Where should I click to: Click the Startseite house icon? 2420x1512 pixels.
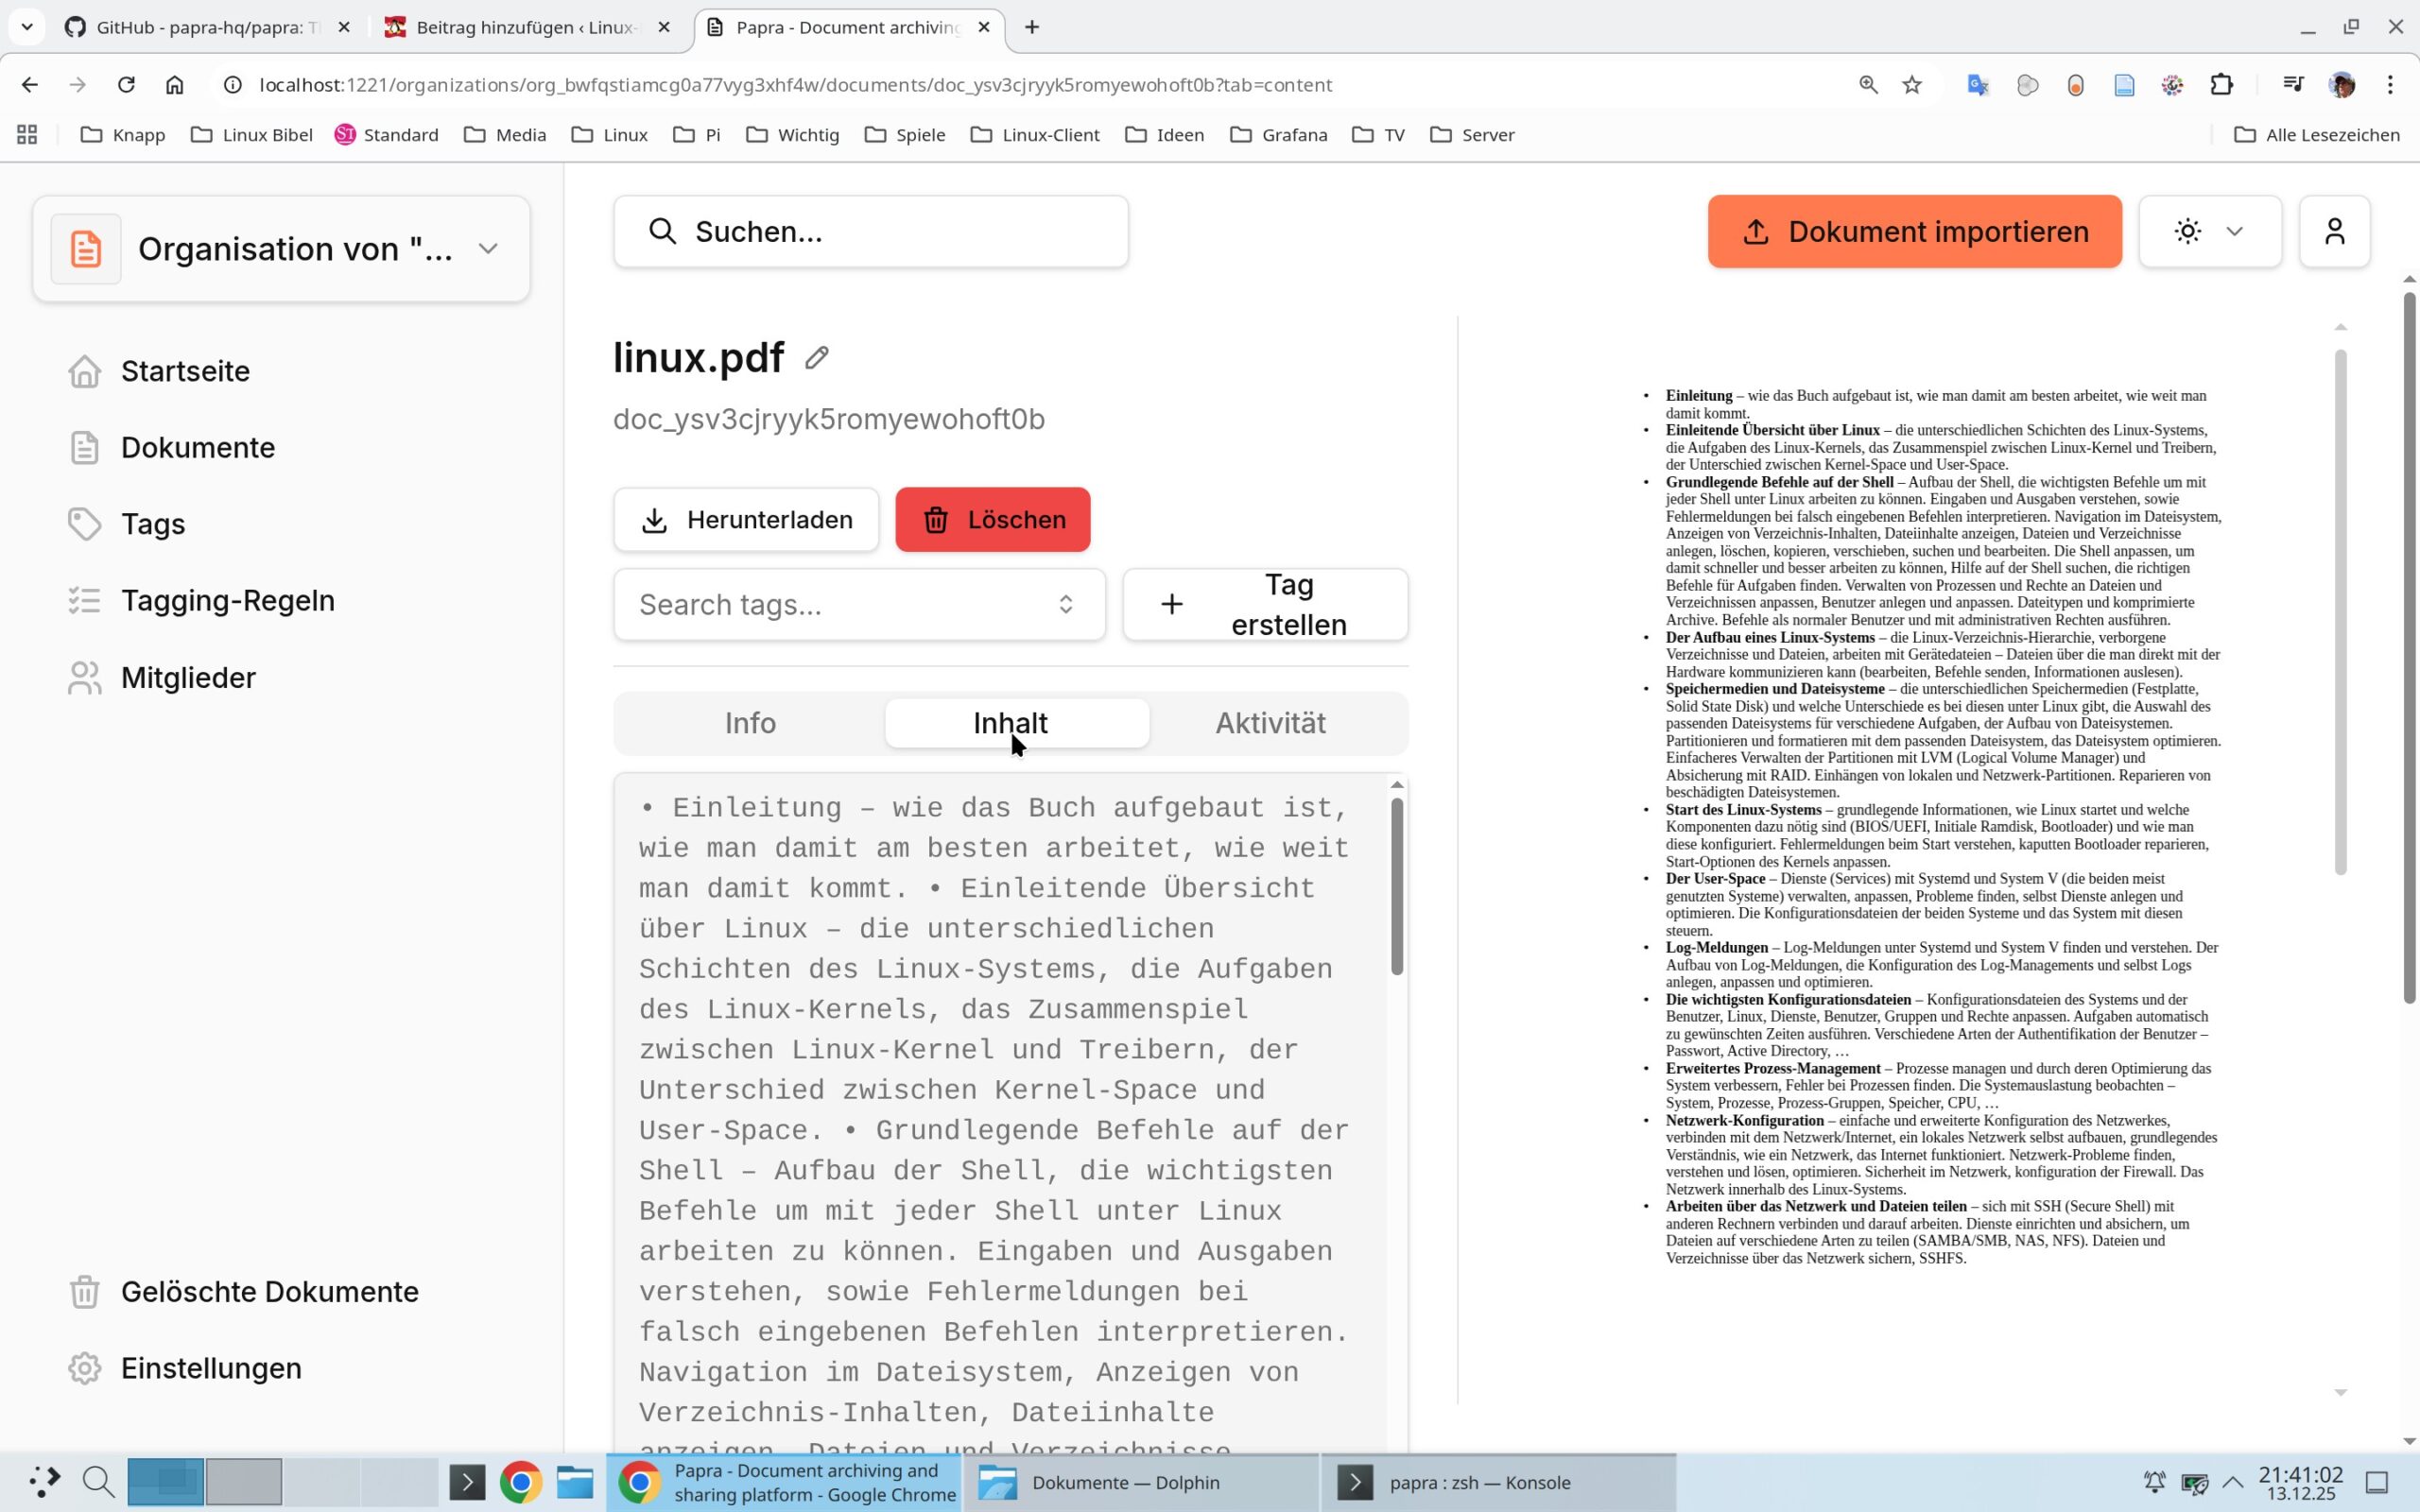85,371
